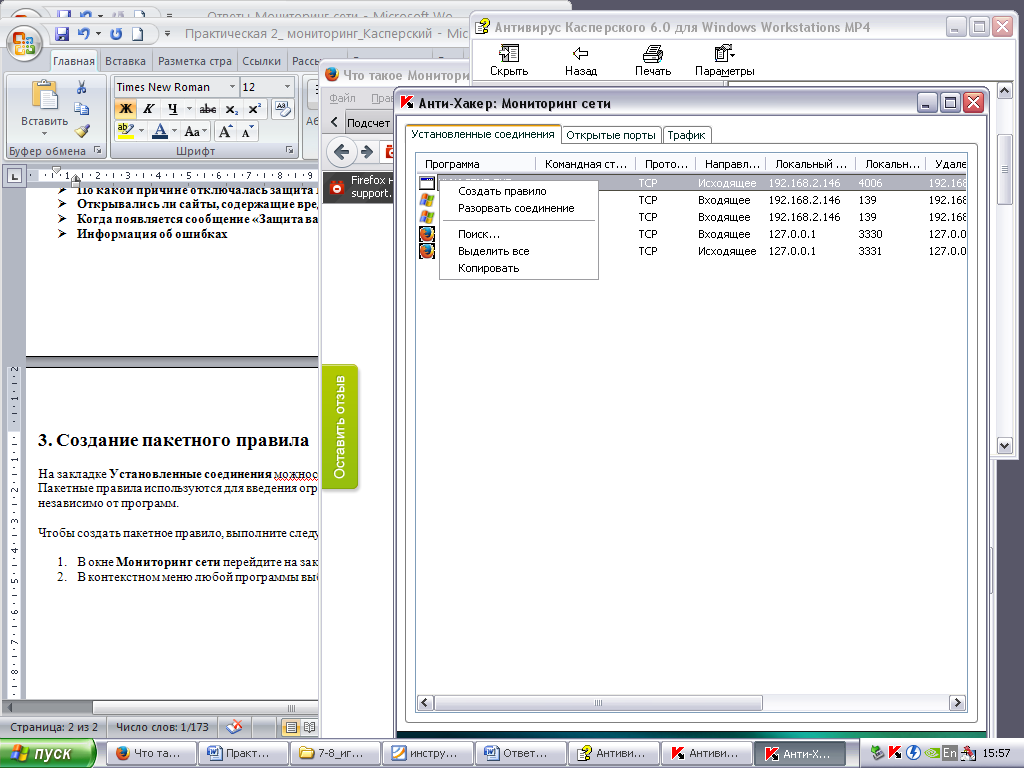Choose Поиск... in context menu
This screenshot has height=768, width=1024.
479,234
